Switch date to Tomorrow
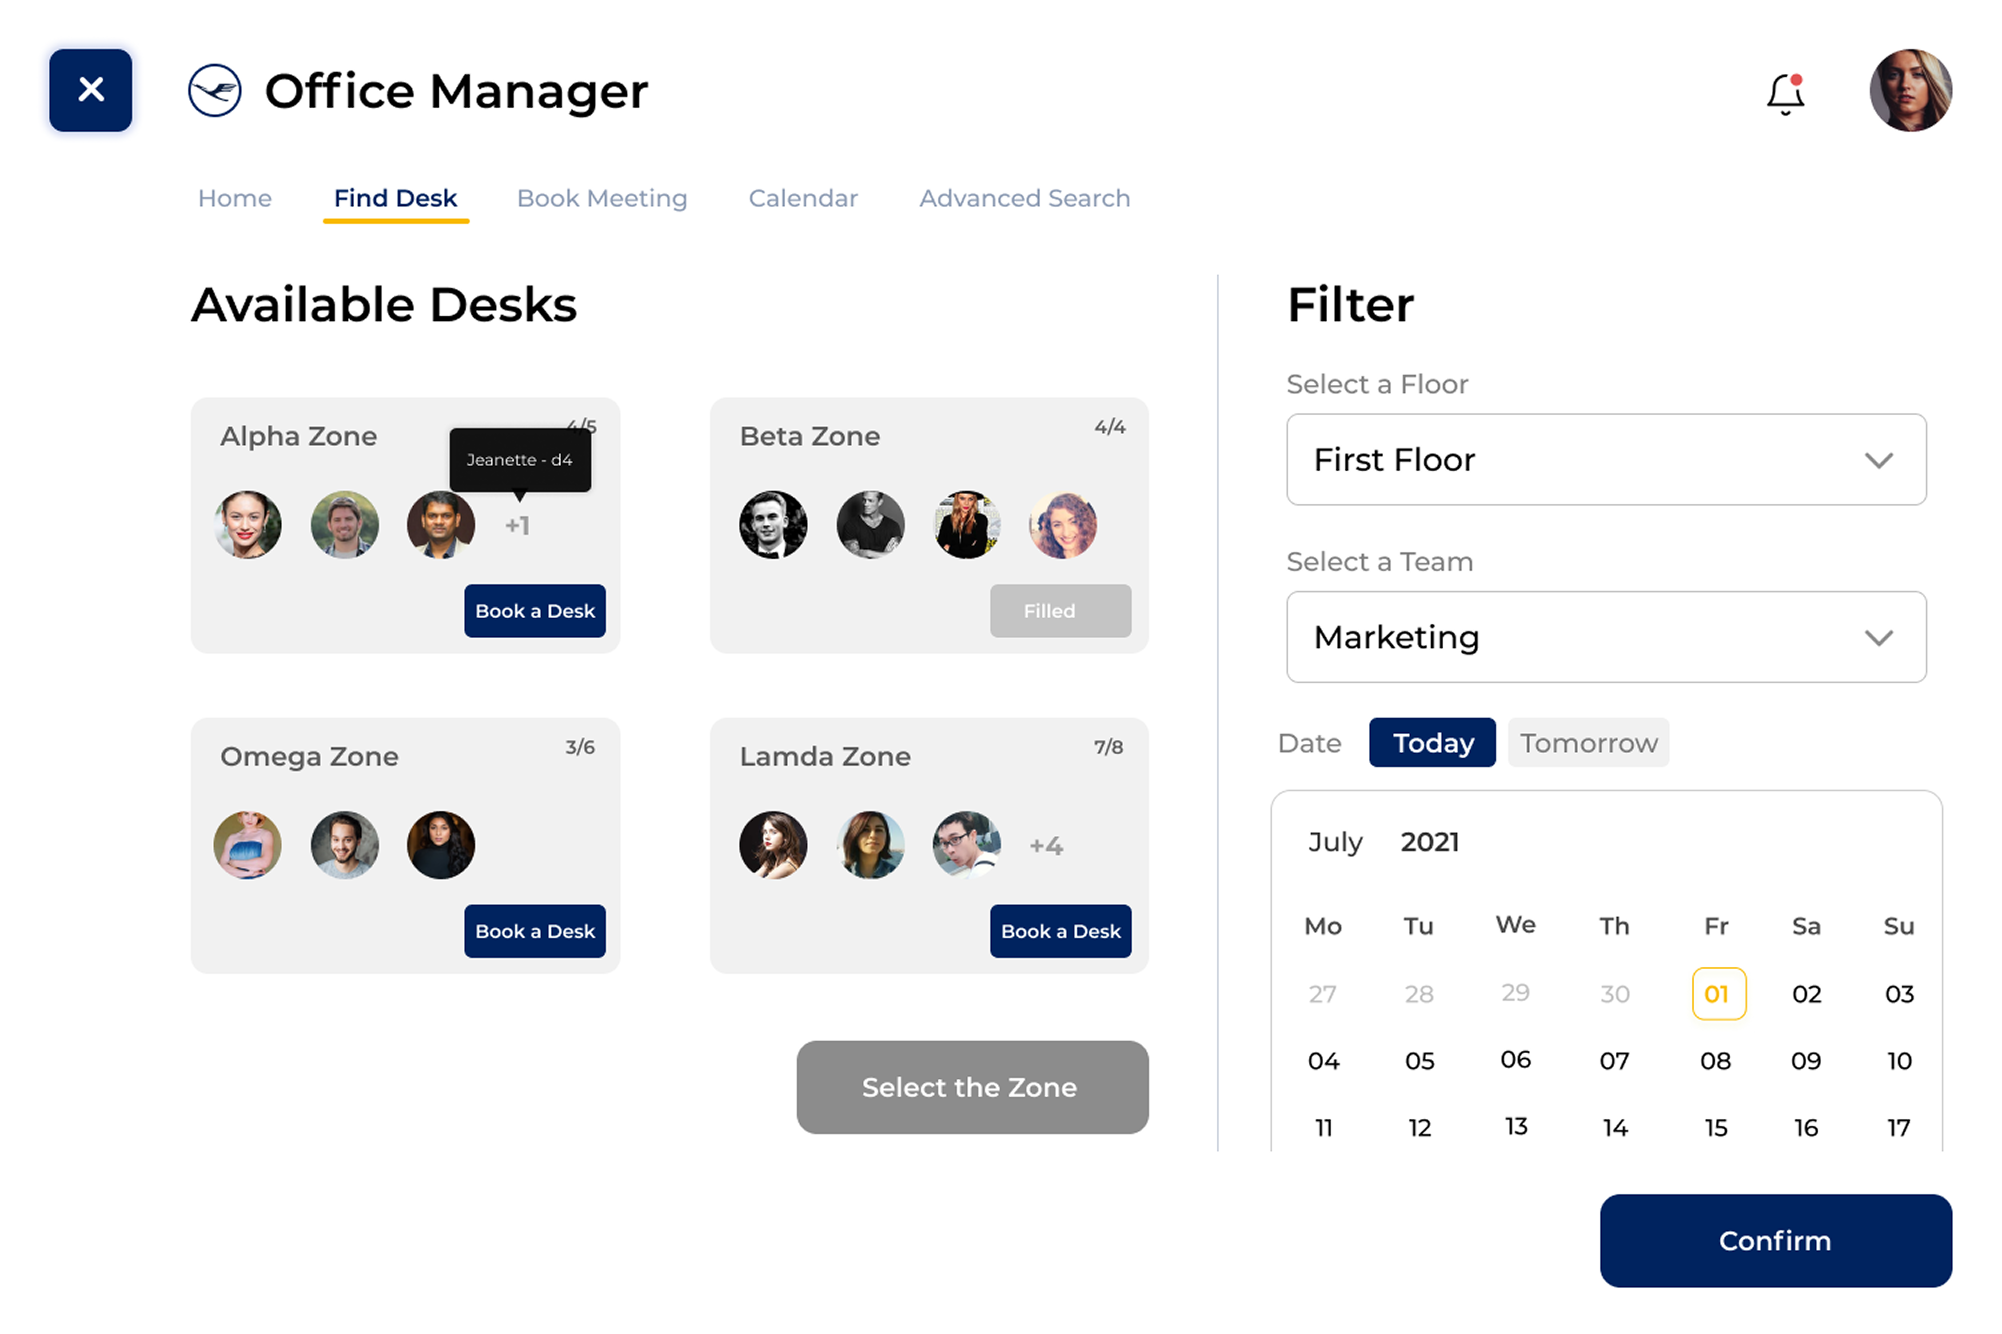The height and width of the screenshot is (1334, 2002). pos(1588,743)
